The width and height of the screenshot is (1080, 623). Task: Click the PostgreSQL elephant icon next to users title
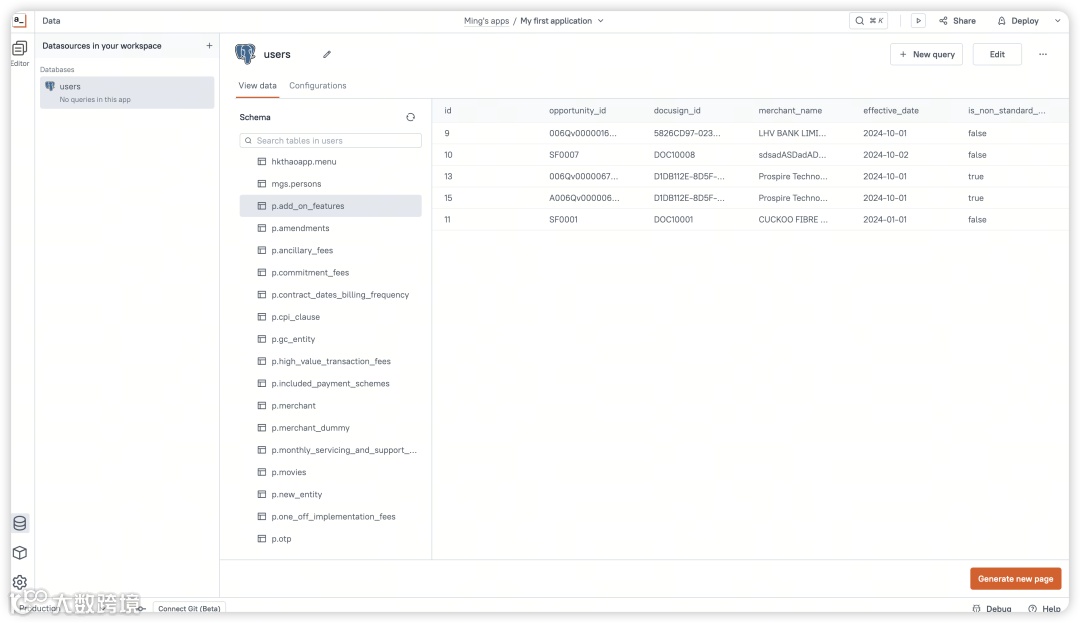245,54
